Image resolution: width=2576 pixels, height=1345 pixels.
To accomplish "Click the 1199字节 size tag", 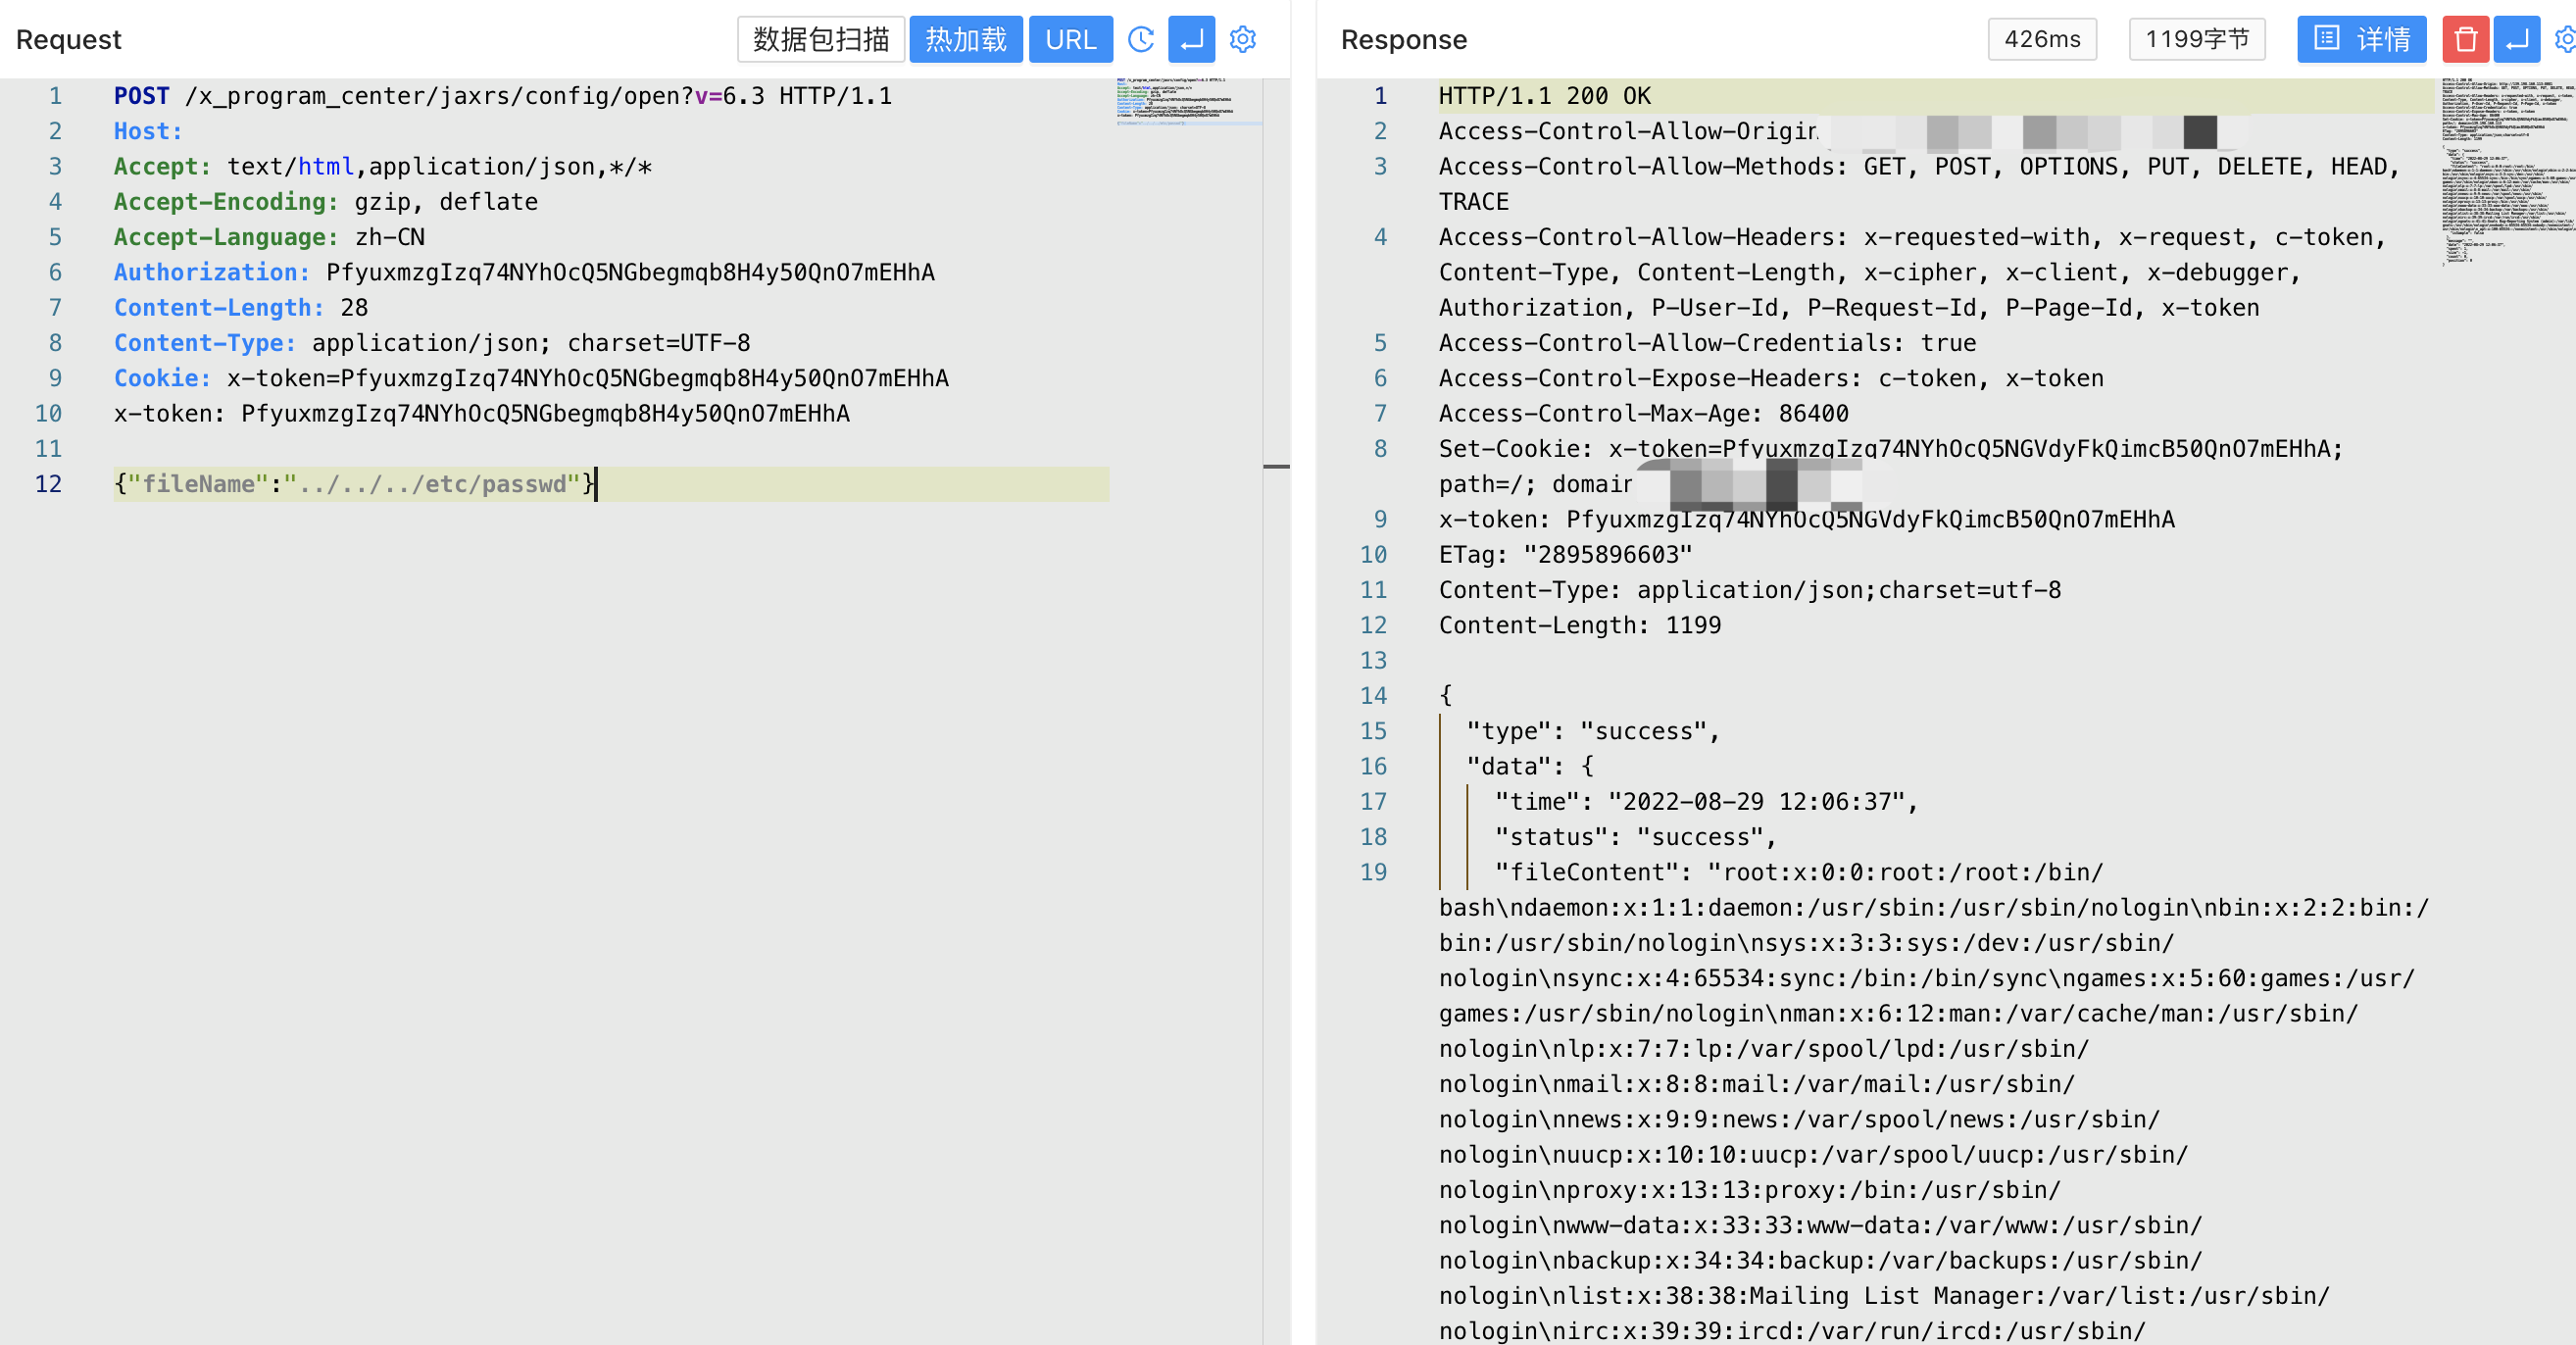I will [x=2196, y=39].
